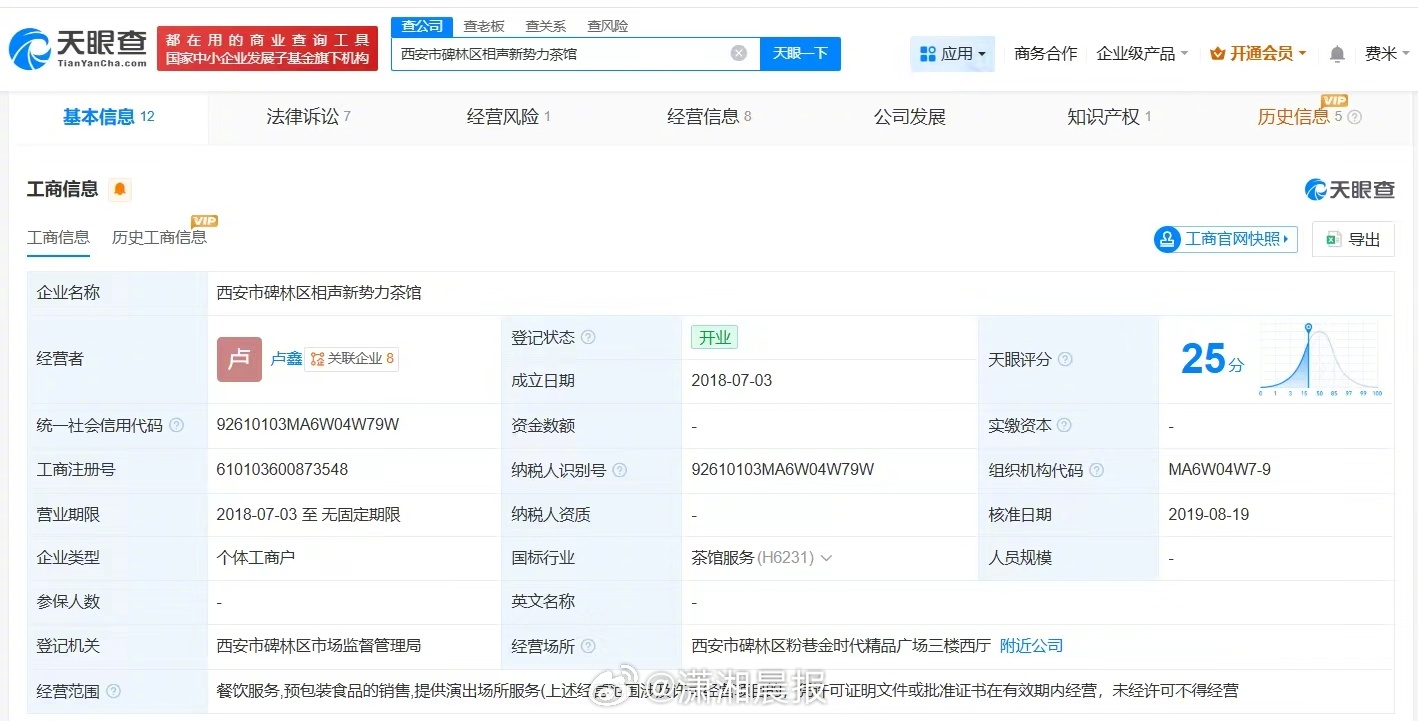This screenshot has width=1418, height=721.
Task: Click the 导出 export button
Action: coord(1353,239)
